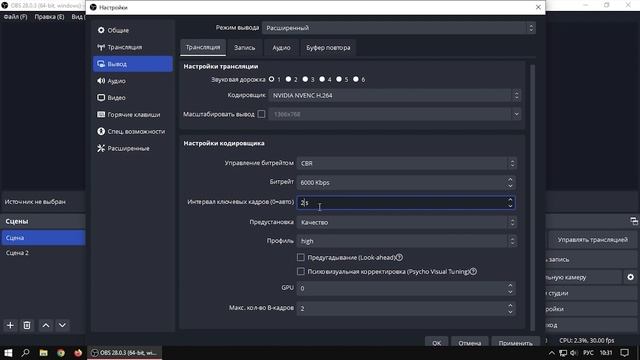640x360 pixels.
Task: Click the 10:31 clock in taskbar
Action: coord(606,353)
